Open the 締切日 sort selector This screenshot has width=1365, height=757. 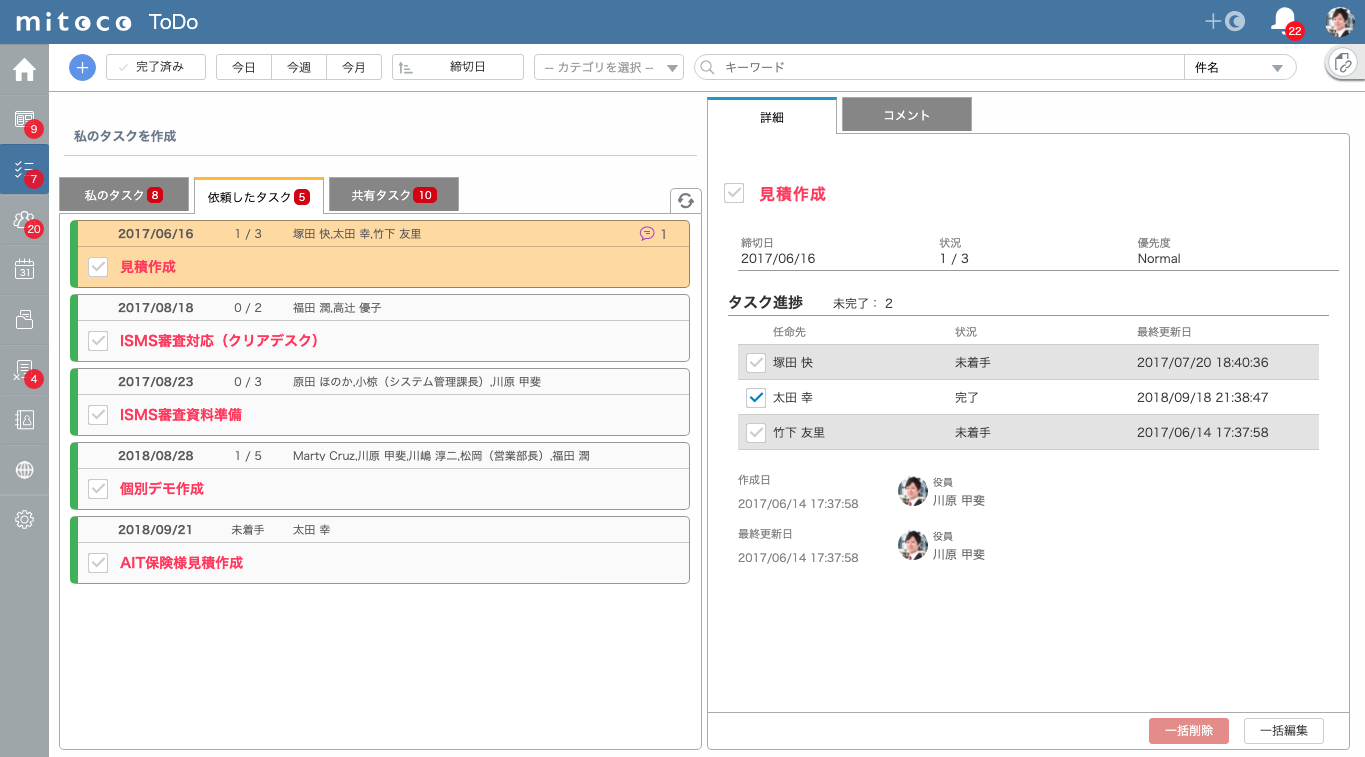tap(458, 67)
